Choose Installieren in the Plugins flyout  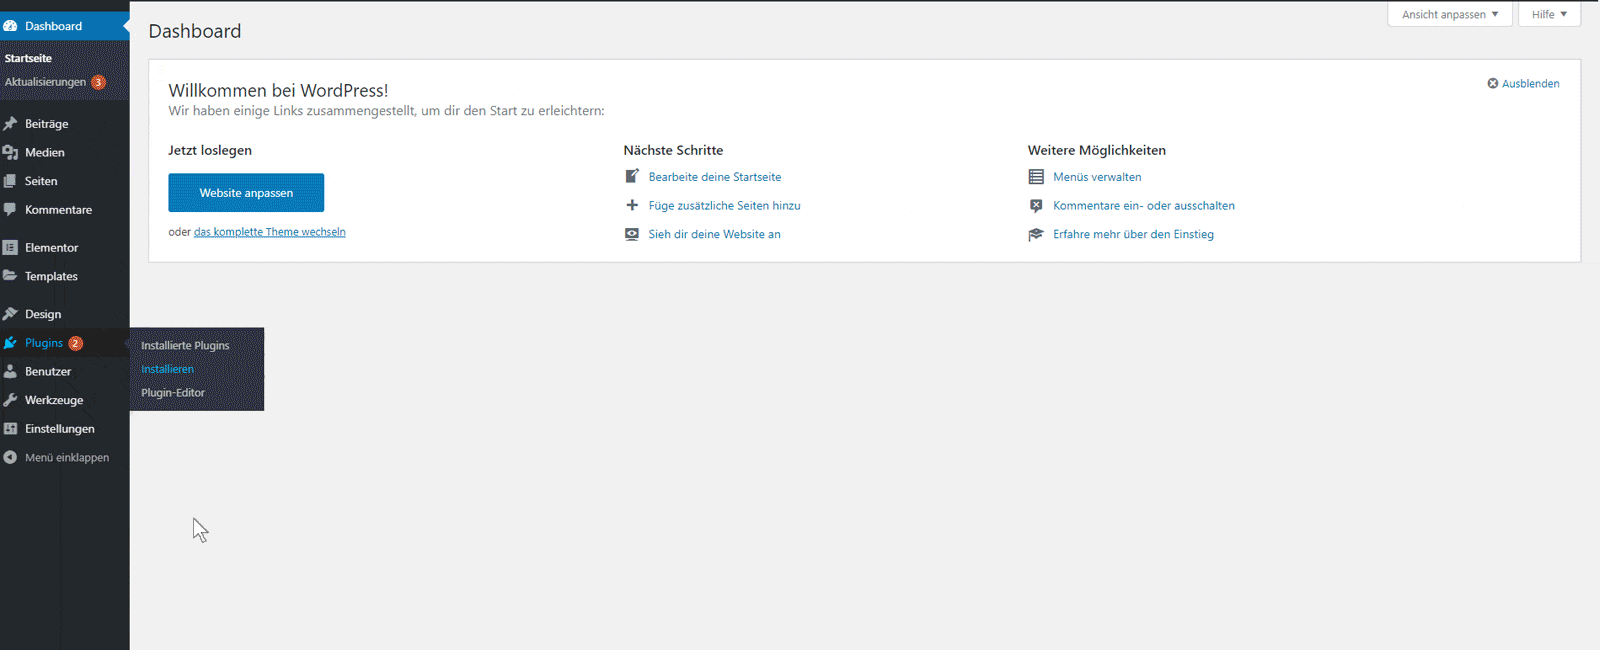click(167, 369)
